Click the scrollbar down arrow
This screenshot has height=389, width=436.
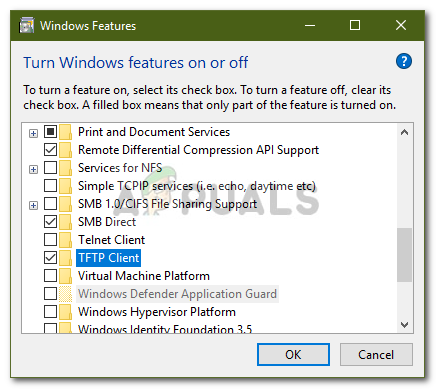(x=405, y=324)
